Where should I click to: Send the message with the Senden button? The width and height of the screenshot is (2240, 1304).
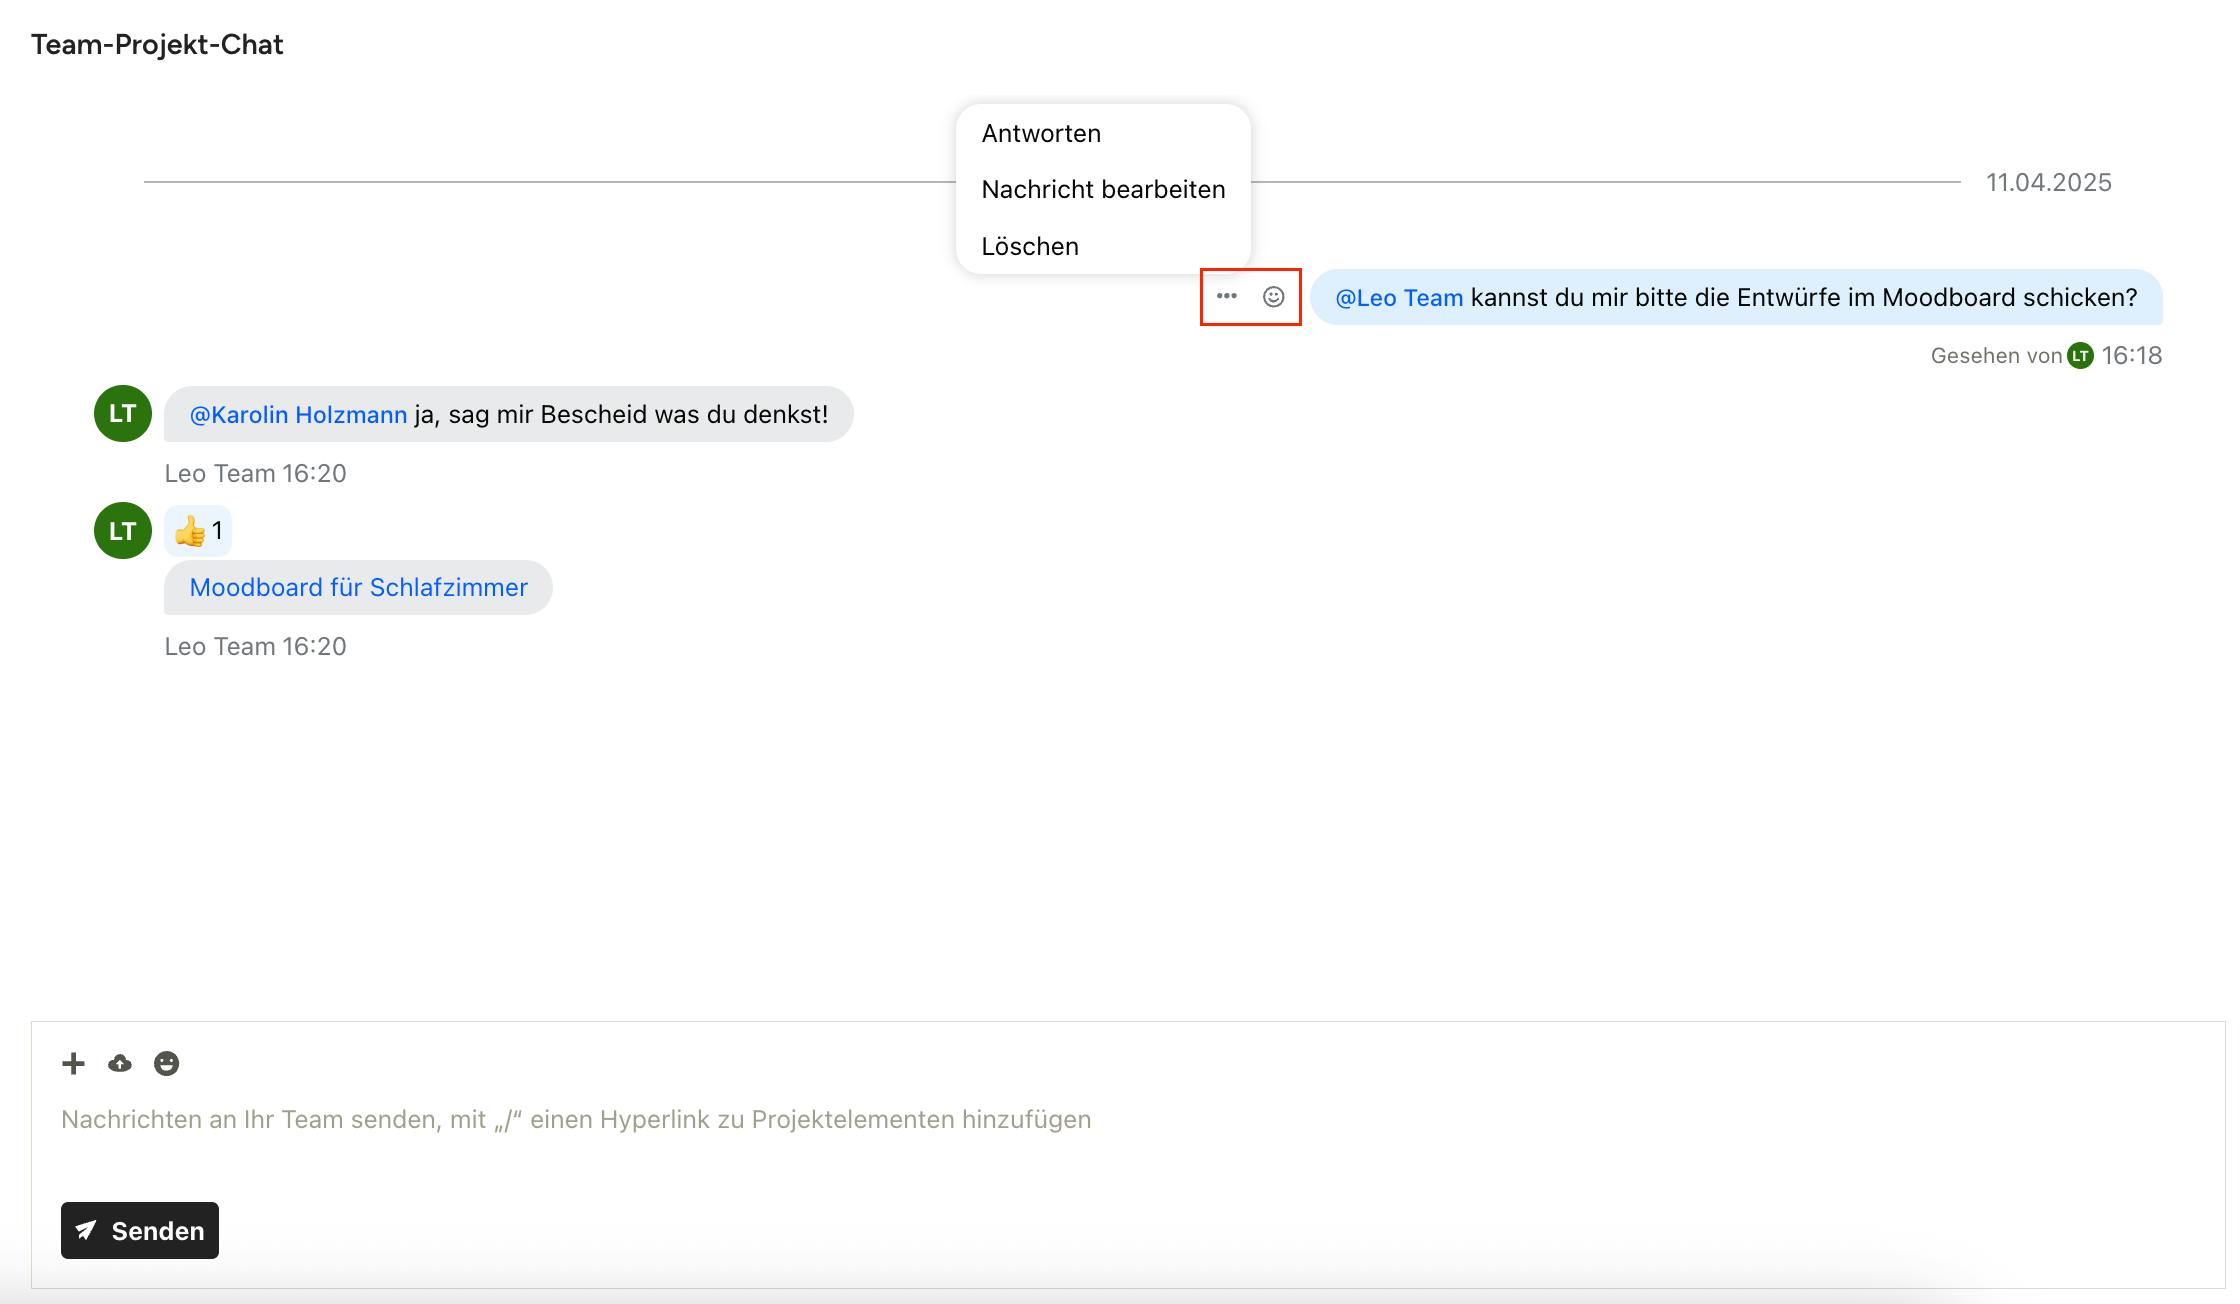(140, 1230)
